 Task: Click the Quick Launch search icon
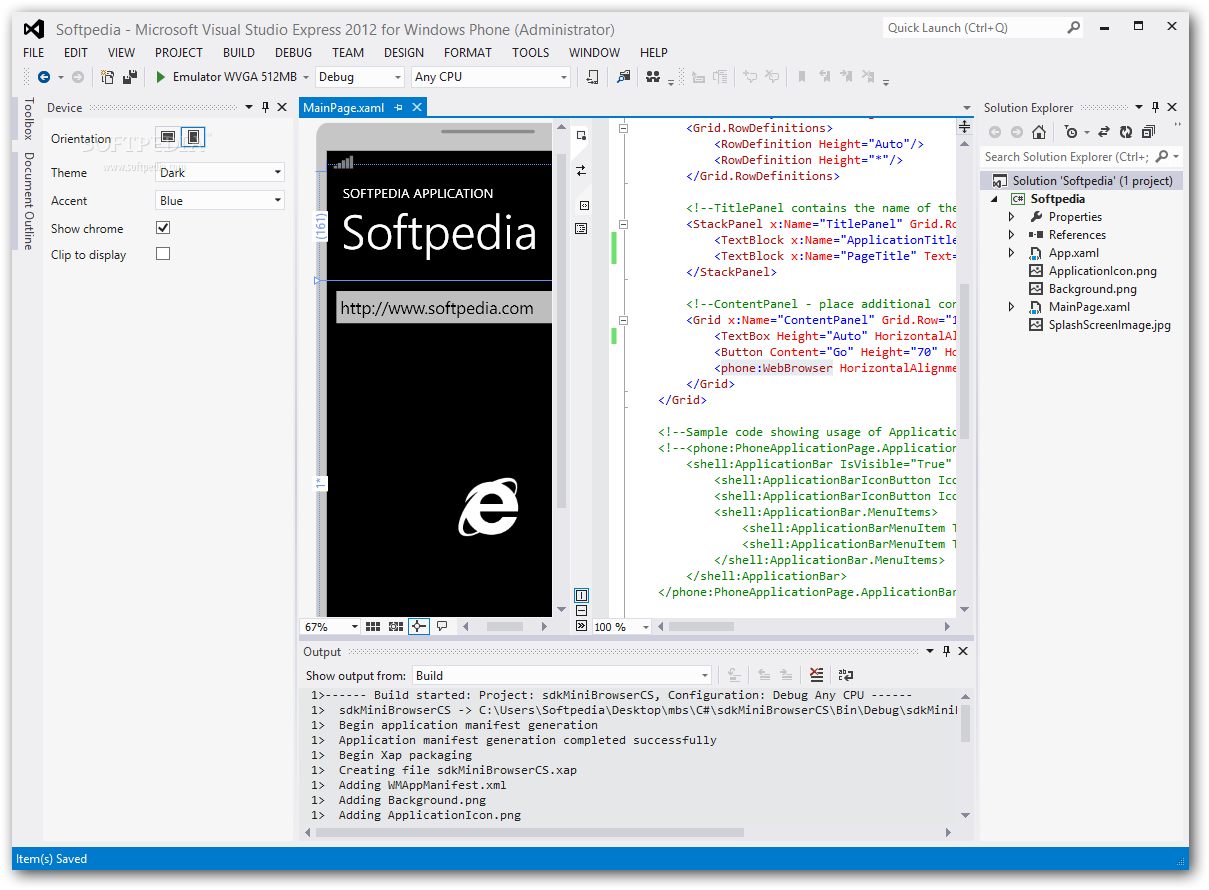click(x=1072, y=28)
